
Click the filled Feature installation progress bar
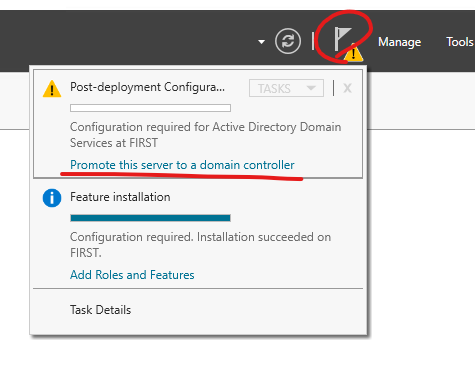(150, 218)
